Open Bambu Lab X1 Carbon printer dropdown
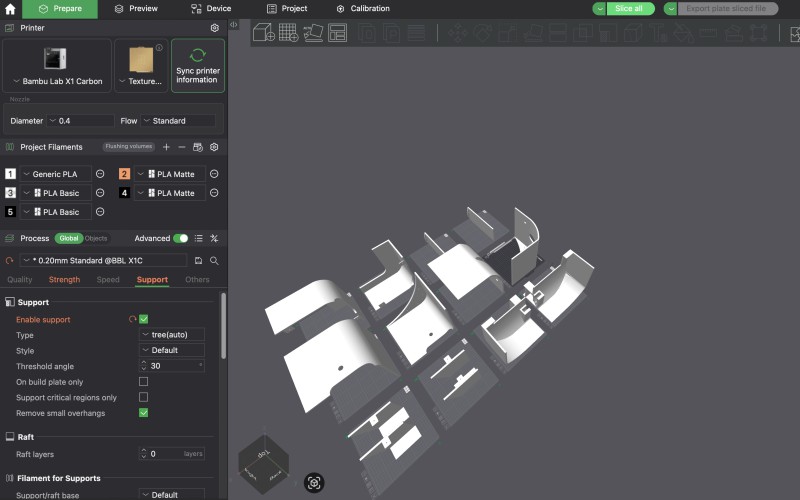800x500 pixels. [x=57, y=66]
